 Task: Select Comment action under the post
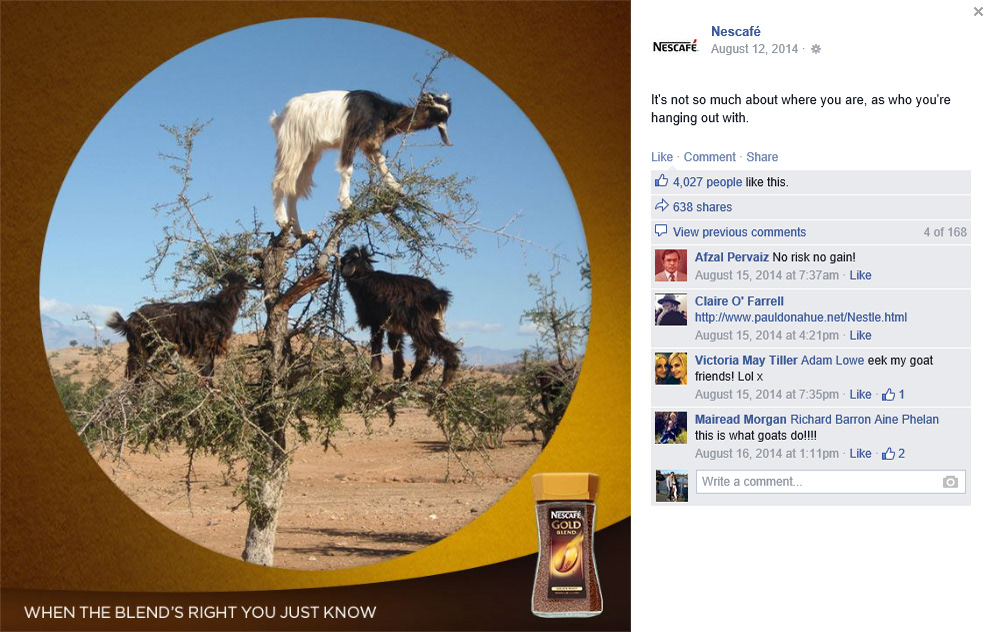710,157
